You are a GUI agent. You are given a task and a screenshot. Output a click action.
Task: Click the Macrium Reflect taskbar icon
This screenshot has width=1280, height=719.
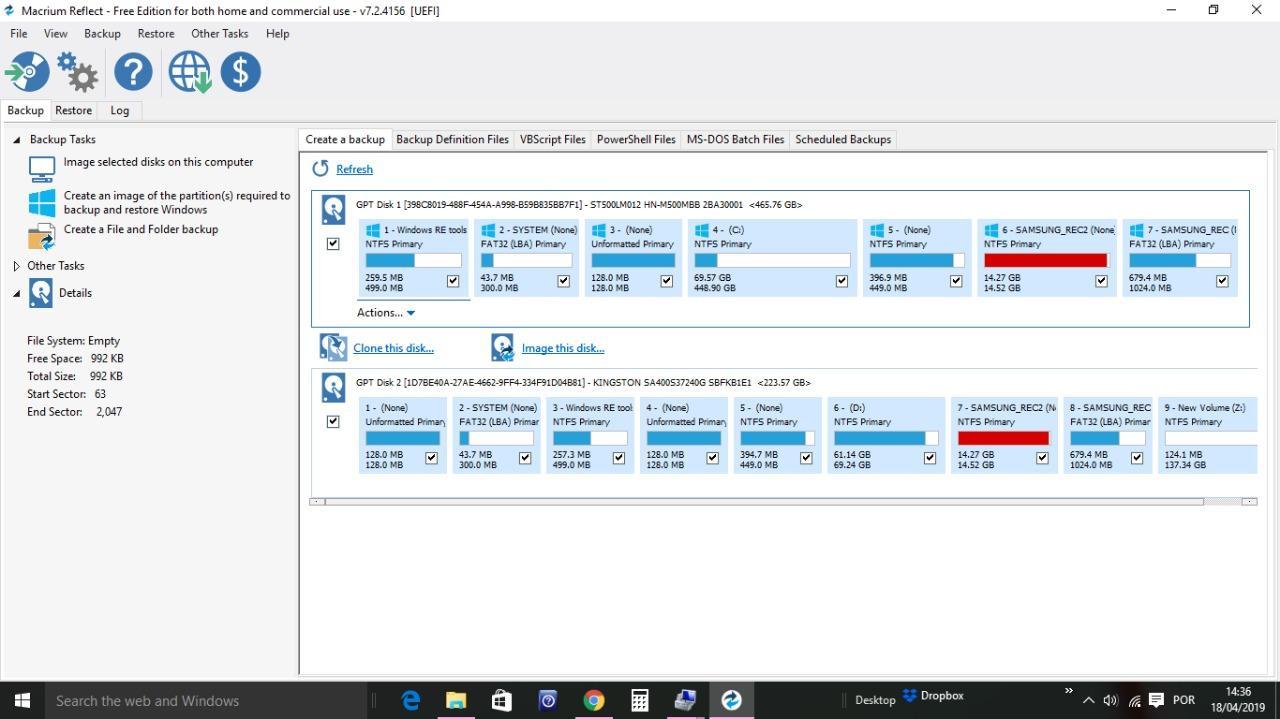(x=731, y=700)
